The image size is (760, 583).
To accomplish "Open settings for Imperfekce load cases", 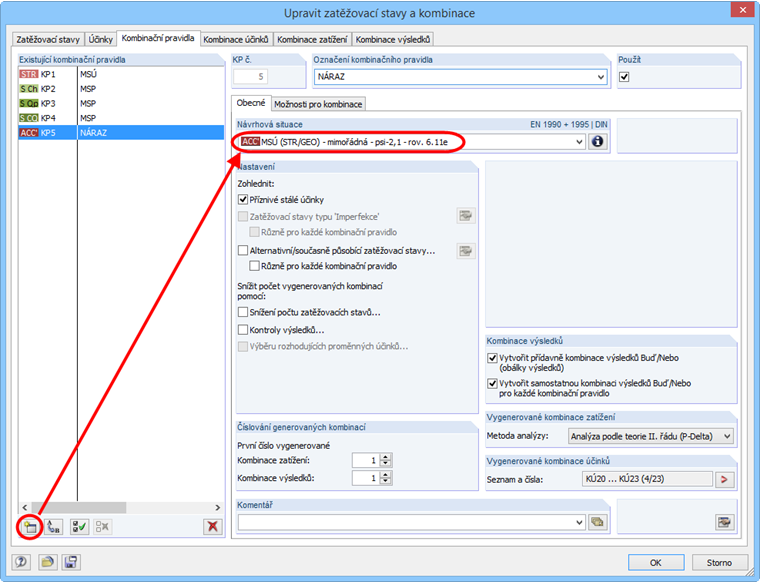I will [x=466, y=216].
